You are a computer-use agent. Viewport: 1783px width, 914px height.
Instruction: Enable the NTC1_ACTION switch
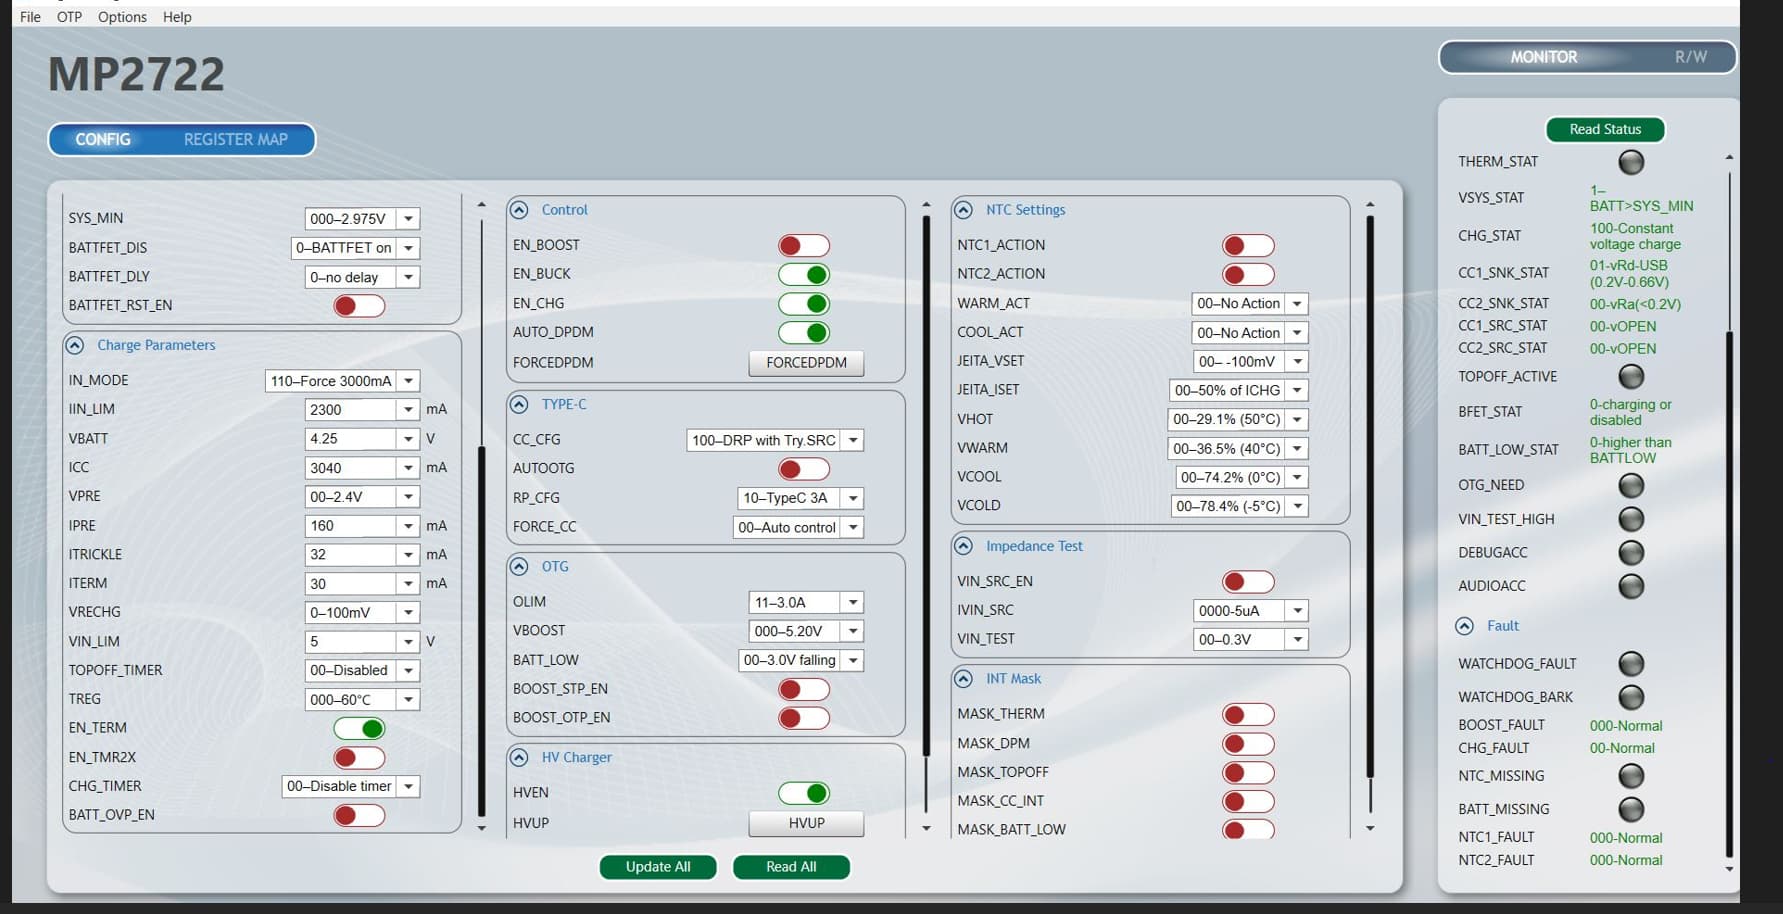click(1248, 246)
